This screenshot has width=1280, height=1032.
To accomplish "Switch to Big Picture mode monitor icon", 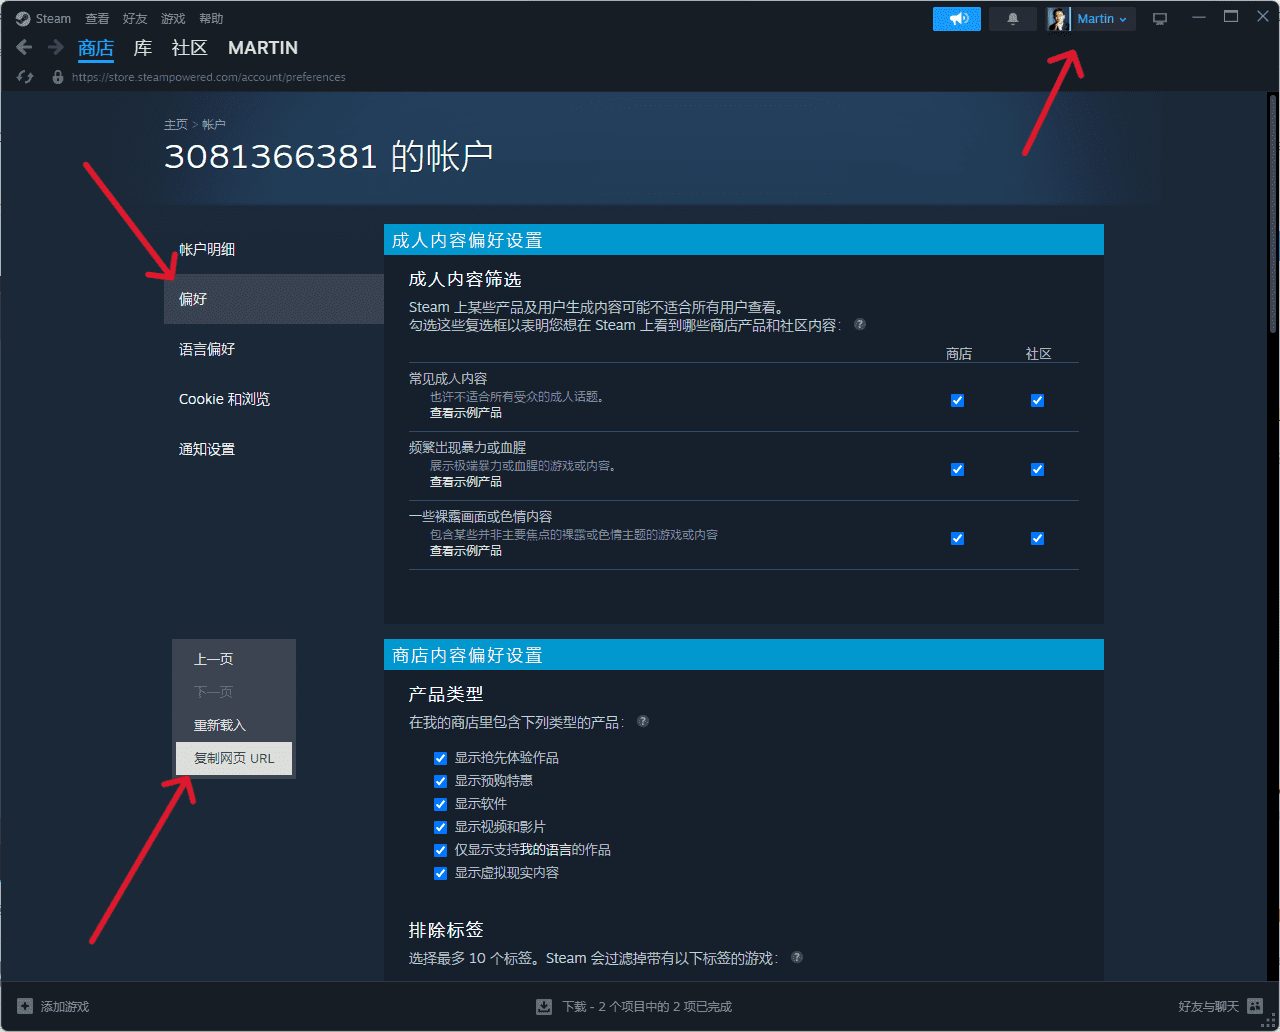I will coord(1160,19).
